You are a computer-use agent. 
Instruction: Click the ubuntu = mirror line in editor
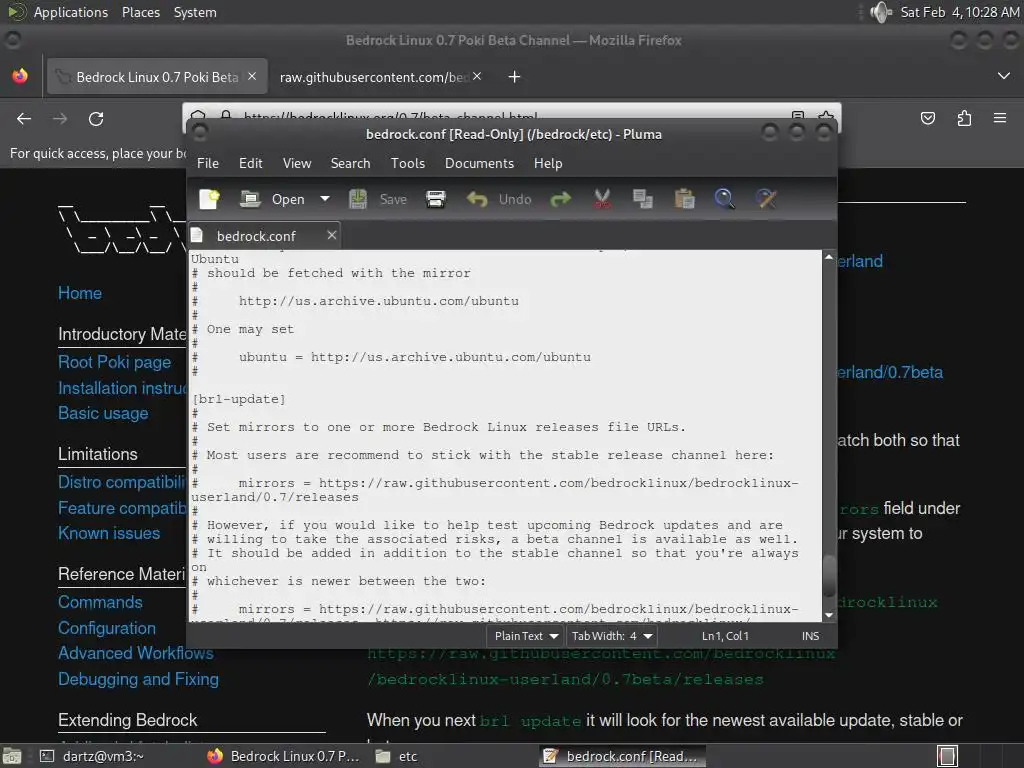point(415,357)
